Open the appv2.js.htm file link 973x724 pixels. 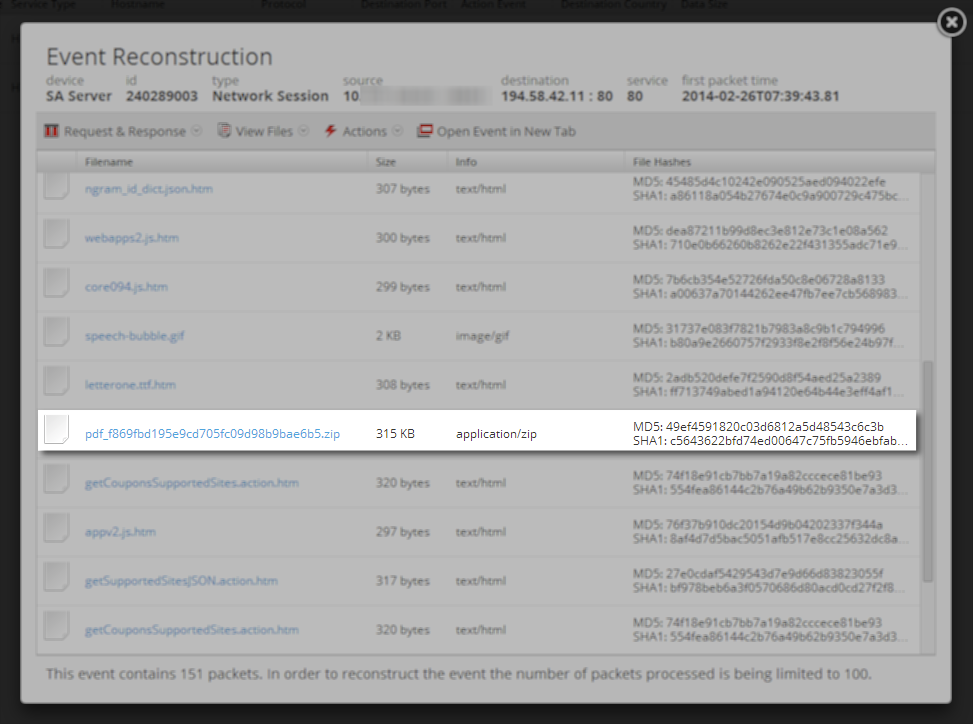coord(122,531)
